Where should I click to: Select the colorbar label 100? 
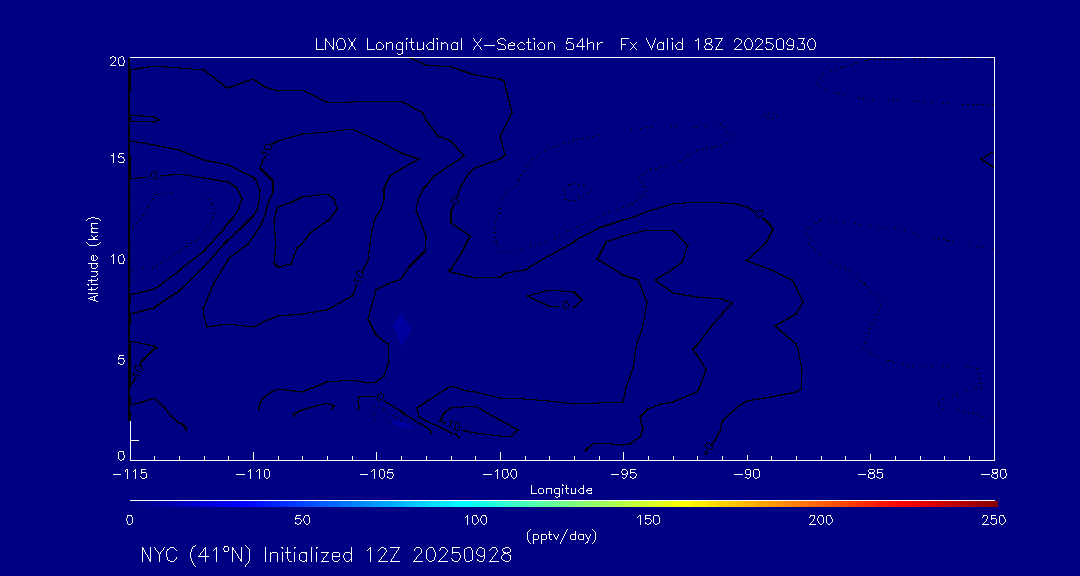click(476, 520)
